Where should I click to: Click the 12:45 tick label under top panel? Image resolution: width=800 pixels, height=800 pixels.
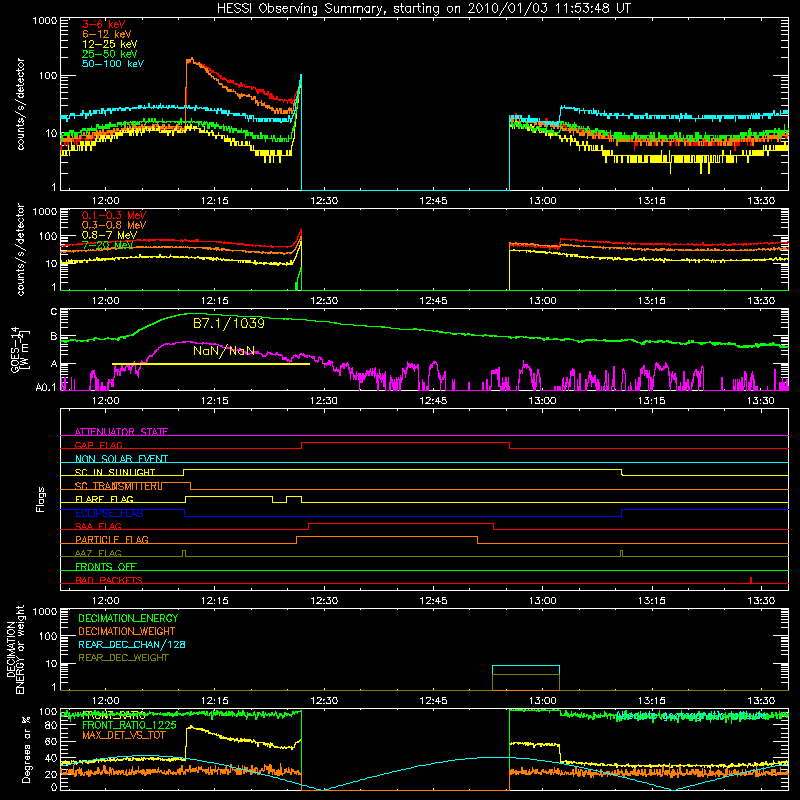[433, 201]
